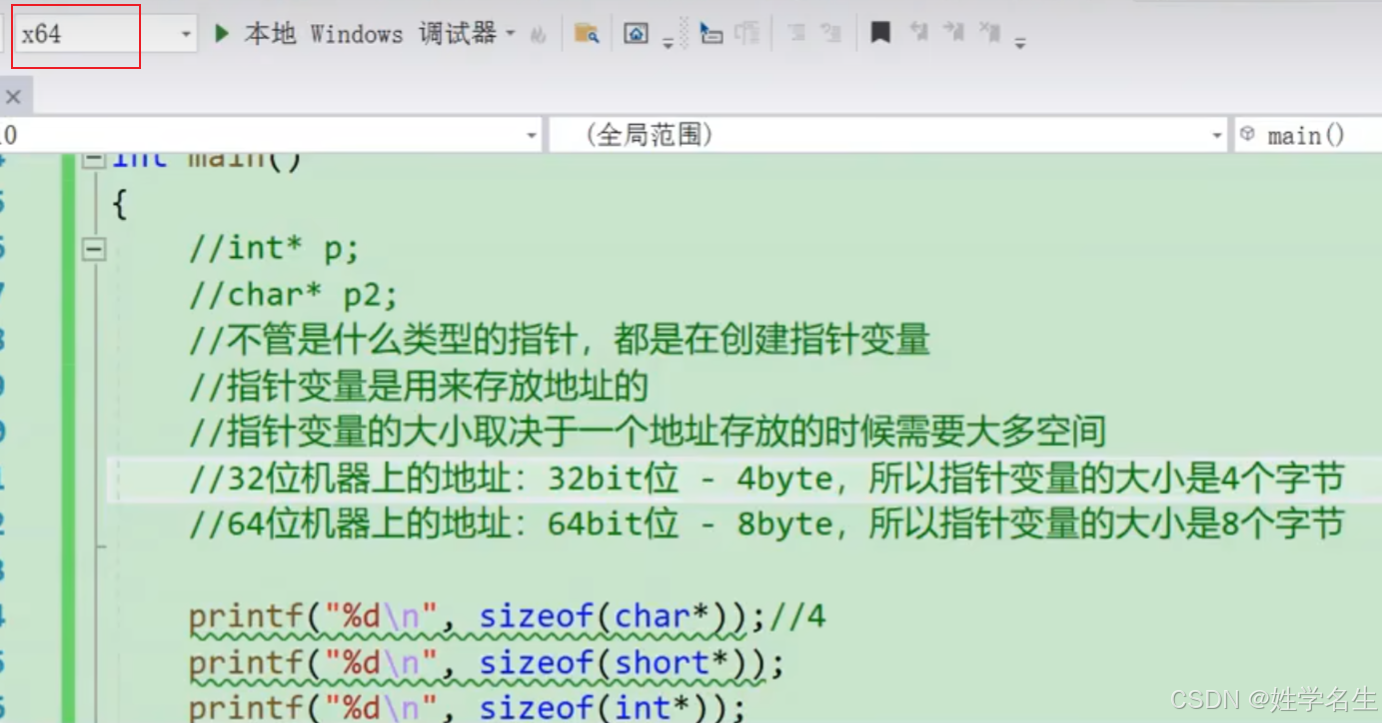
Task: Open the bookmark toolbar overflow options
Action: [1019, 42]
